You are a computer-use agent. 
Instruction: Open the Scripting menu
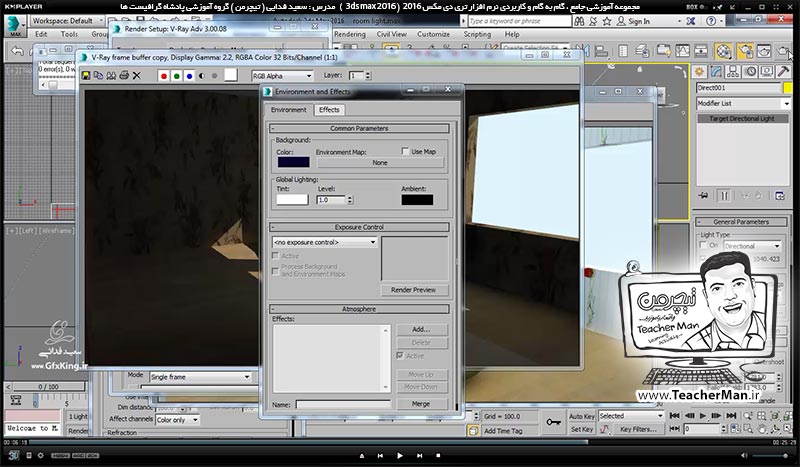pos(477,34)
